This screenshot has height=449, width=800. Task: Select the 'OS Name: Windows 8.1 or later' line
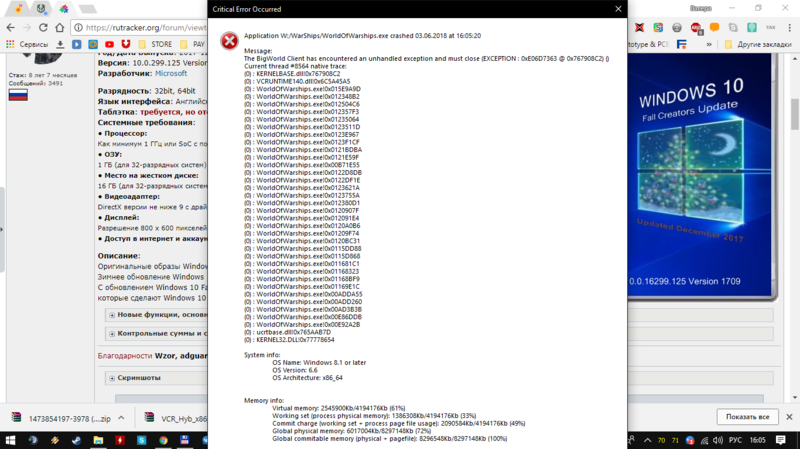(319, 362)
